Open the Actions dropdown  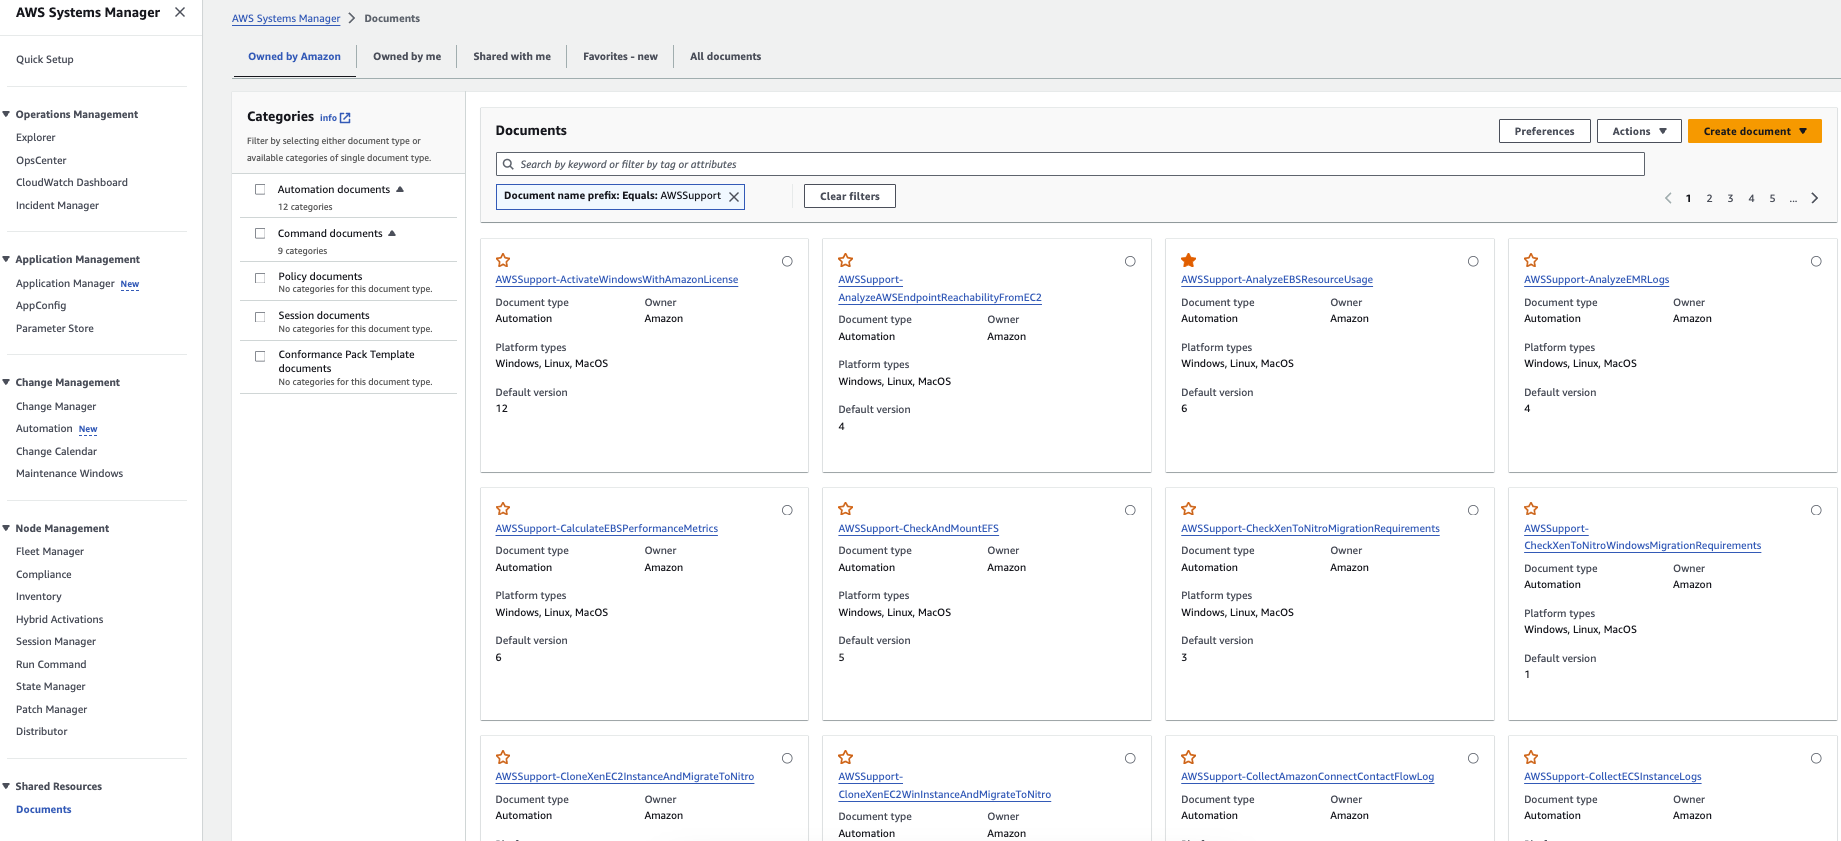pos(1639,131)
